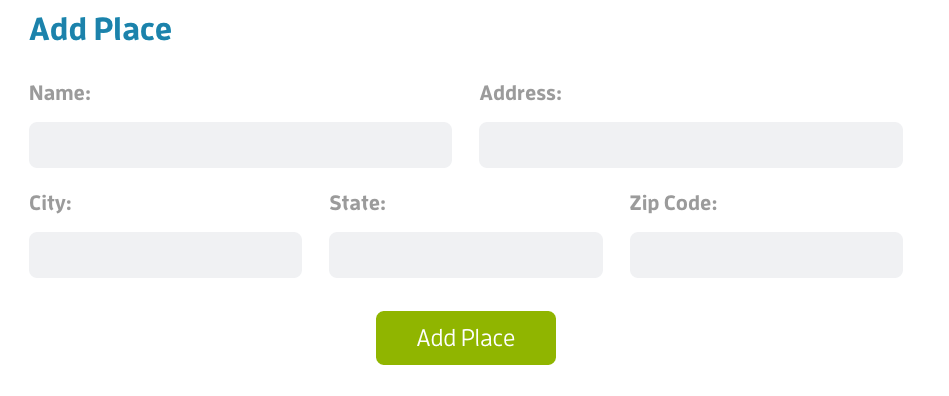949x396 pixels.
Task: Click the Name input field
Action: pyautogui.click(x=240, y=145)
